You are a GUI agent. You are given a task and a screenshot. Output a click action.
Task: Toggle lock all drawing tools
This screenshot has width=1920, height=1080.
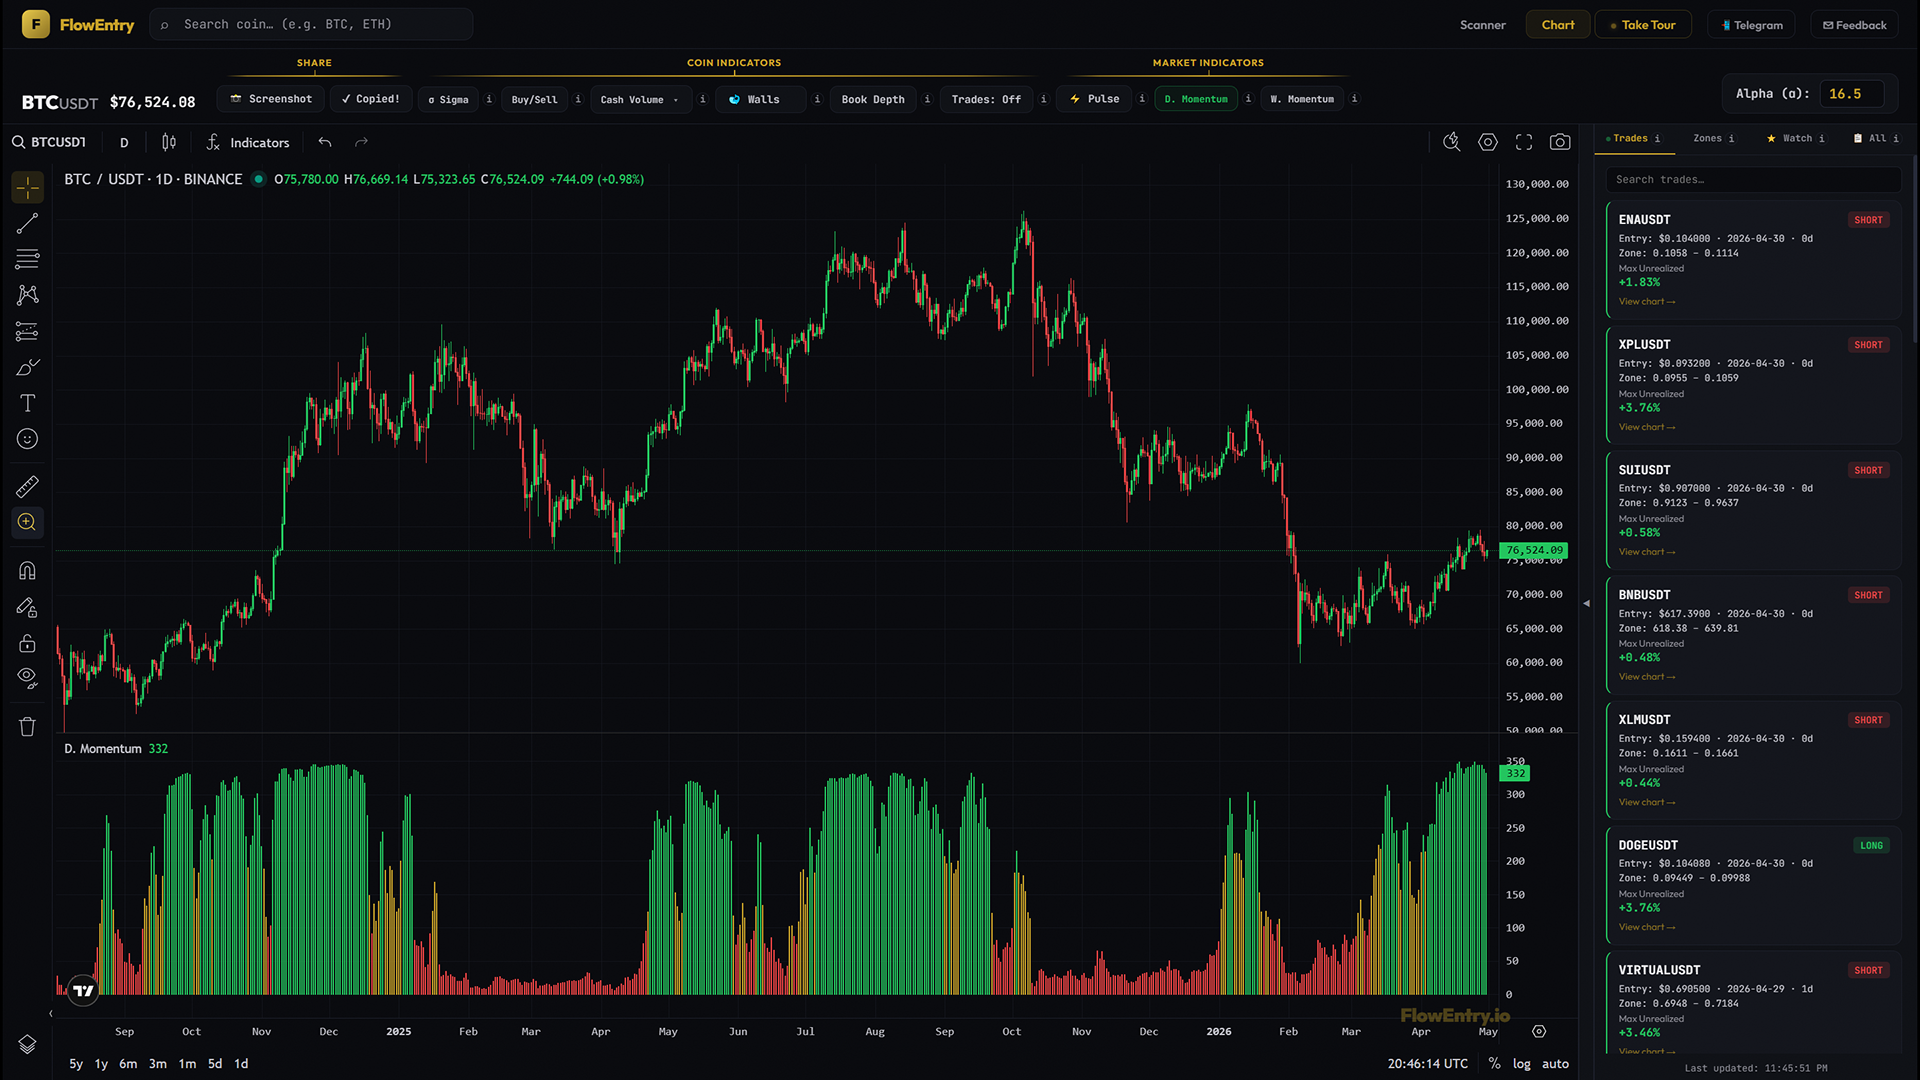pyautogui.click(x=27, y=643)
